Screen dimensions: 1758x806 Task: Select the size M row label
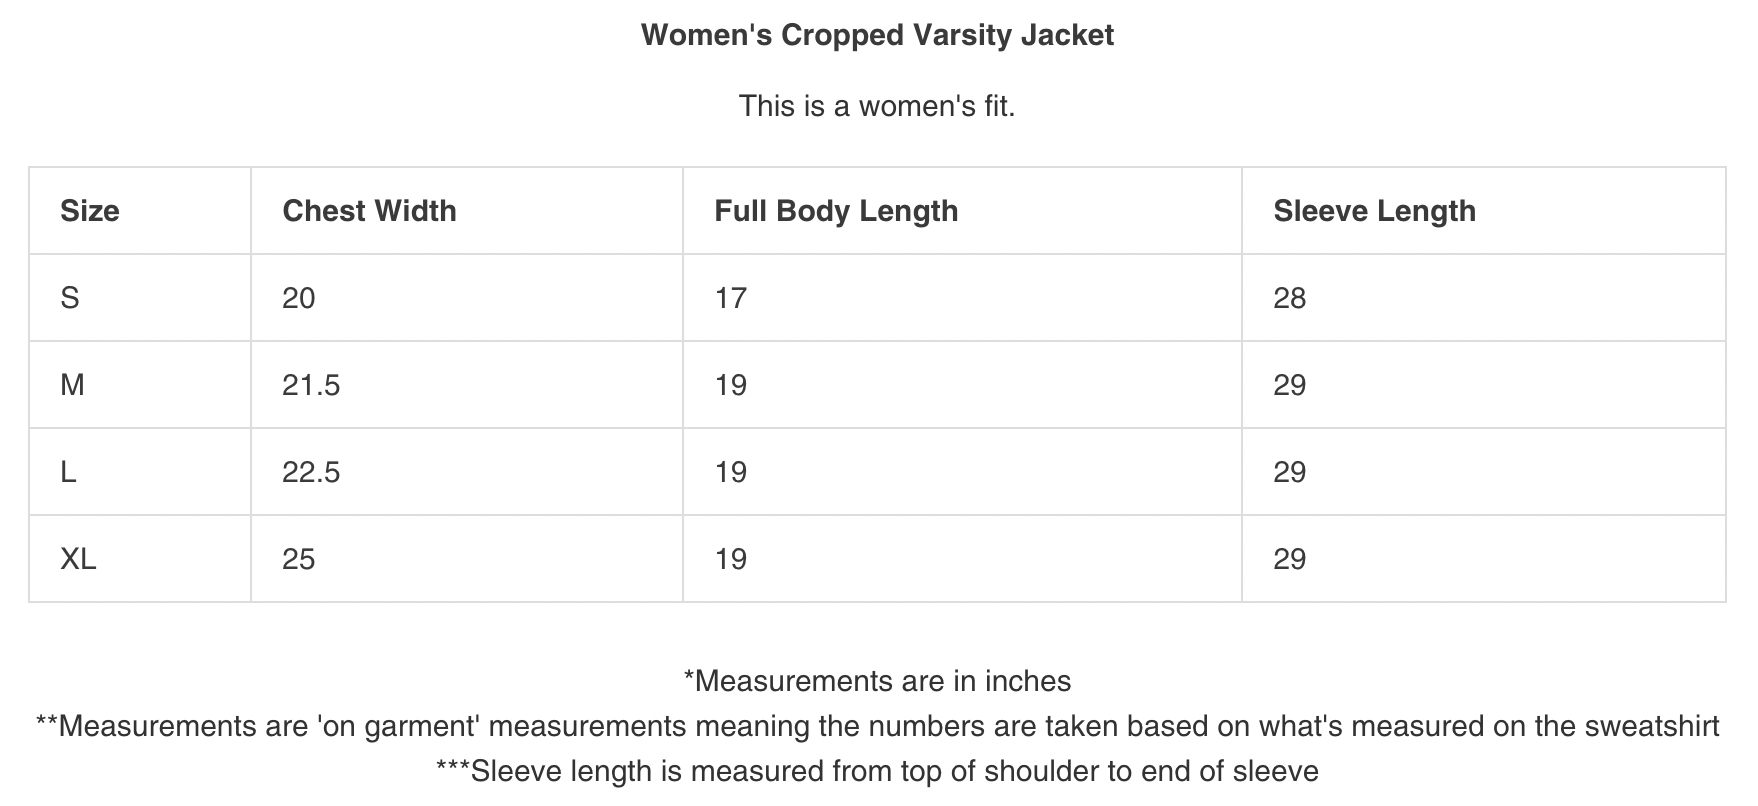[x=72, y=385]
